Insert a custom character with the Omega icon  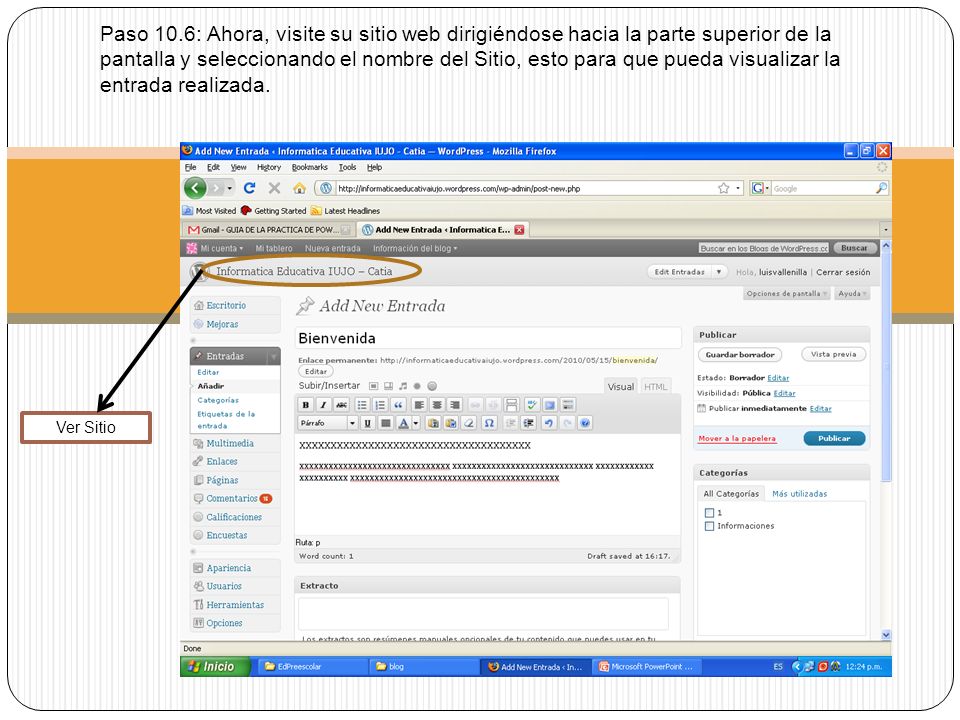tap(489, 423)
